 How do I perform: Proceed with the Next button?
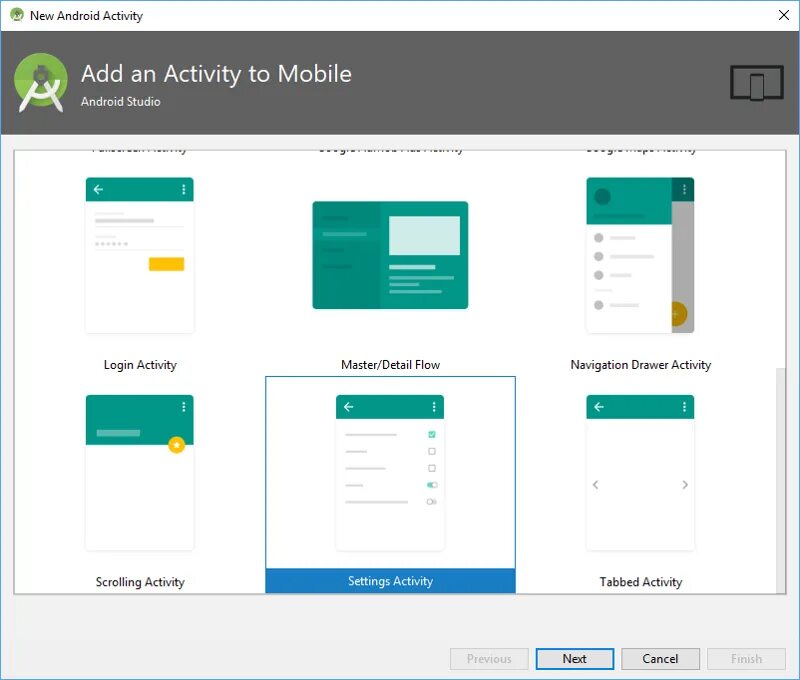[574, 659]
